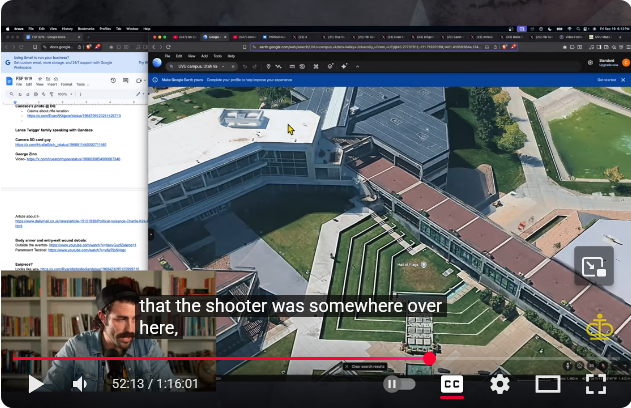The image size is (631, 408).
Task: Toggle closed captions with the CC button
Action: point(451,384)
